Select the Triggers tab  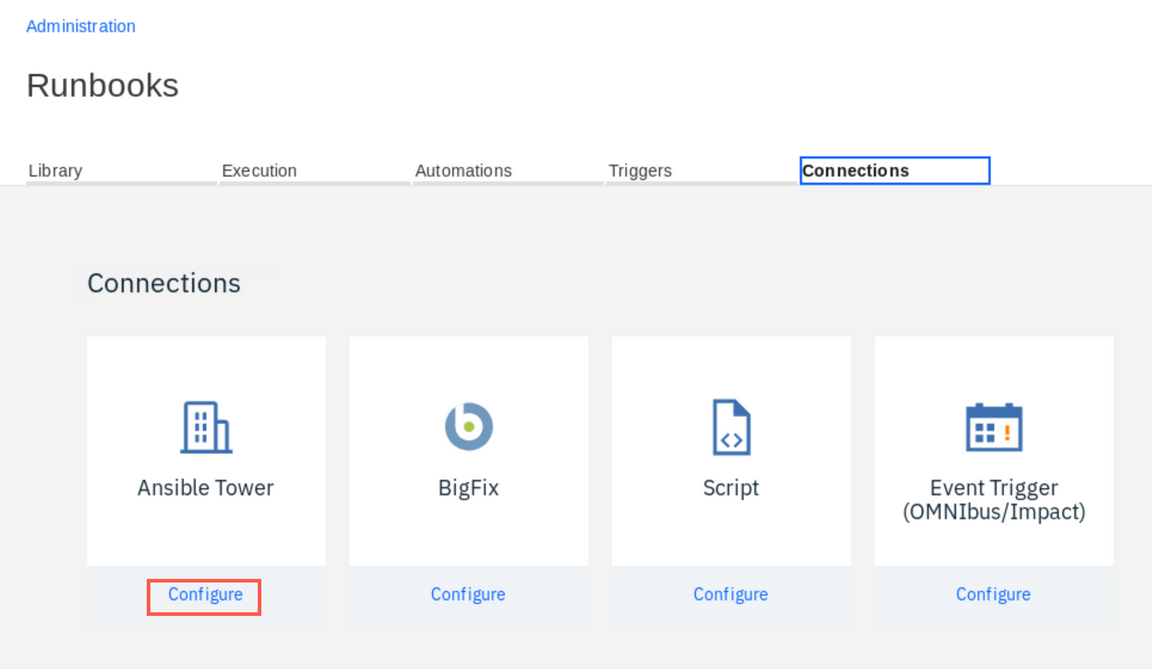click(x=701, y=170)
